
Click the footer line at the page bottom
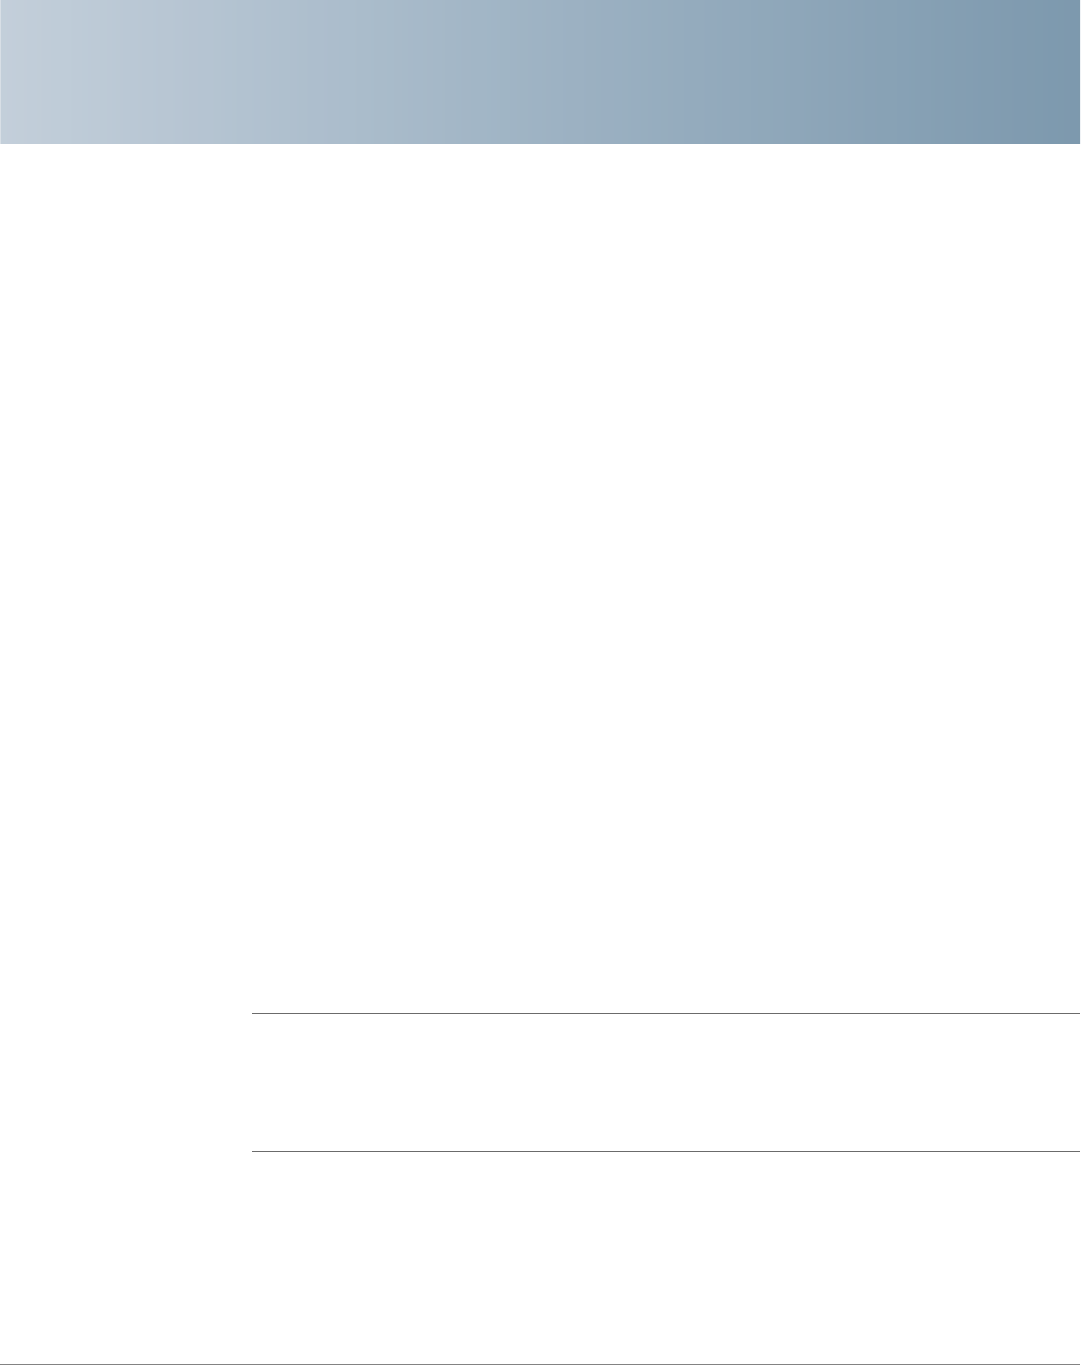coord(540,1363)
